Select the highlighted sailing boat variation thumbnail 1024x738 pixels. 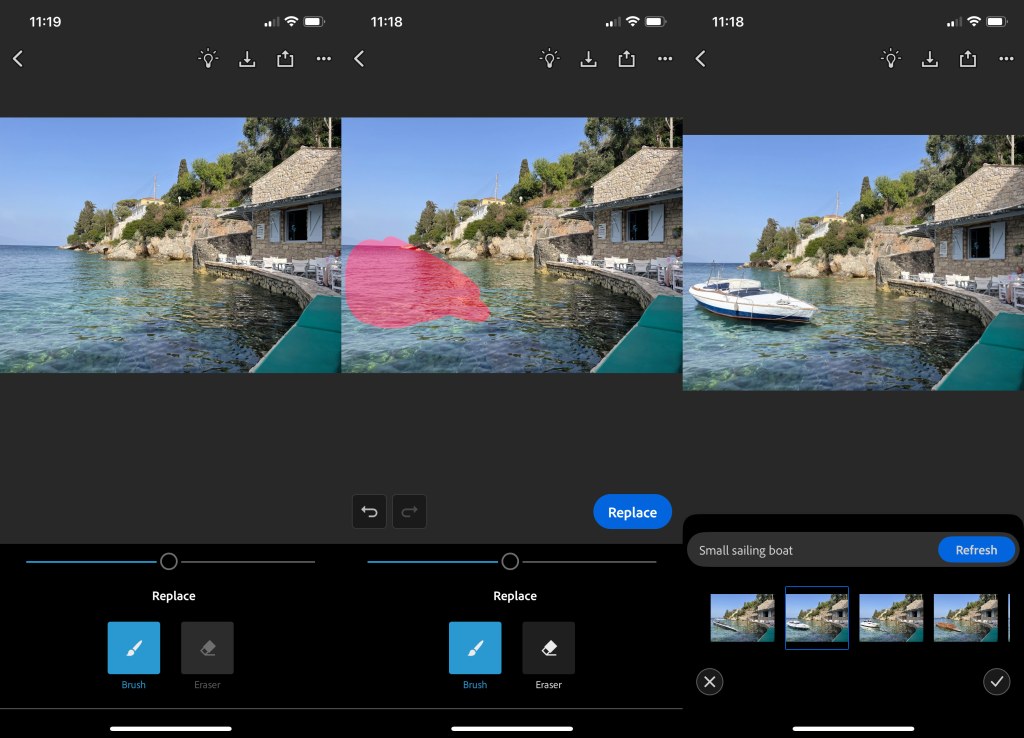(816, 617)
